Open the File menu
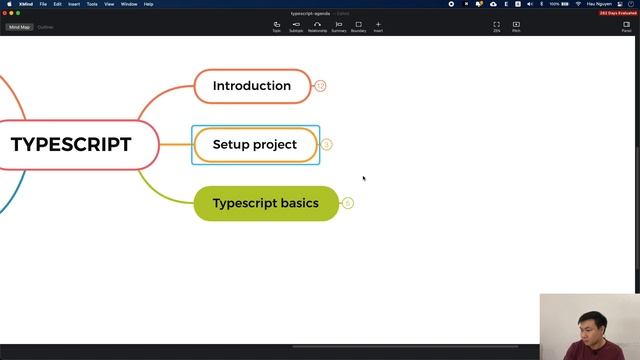The height and width of the screenshot is (360, 640). point(43,4)
